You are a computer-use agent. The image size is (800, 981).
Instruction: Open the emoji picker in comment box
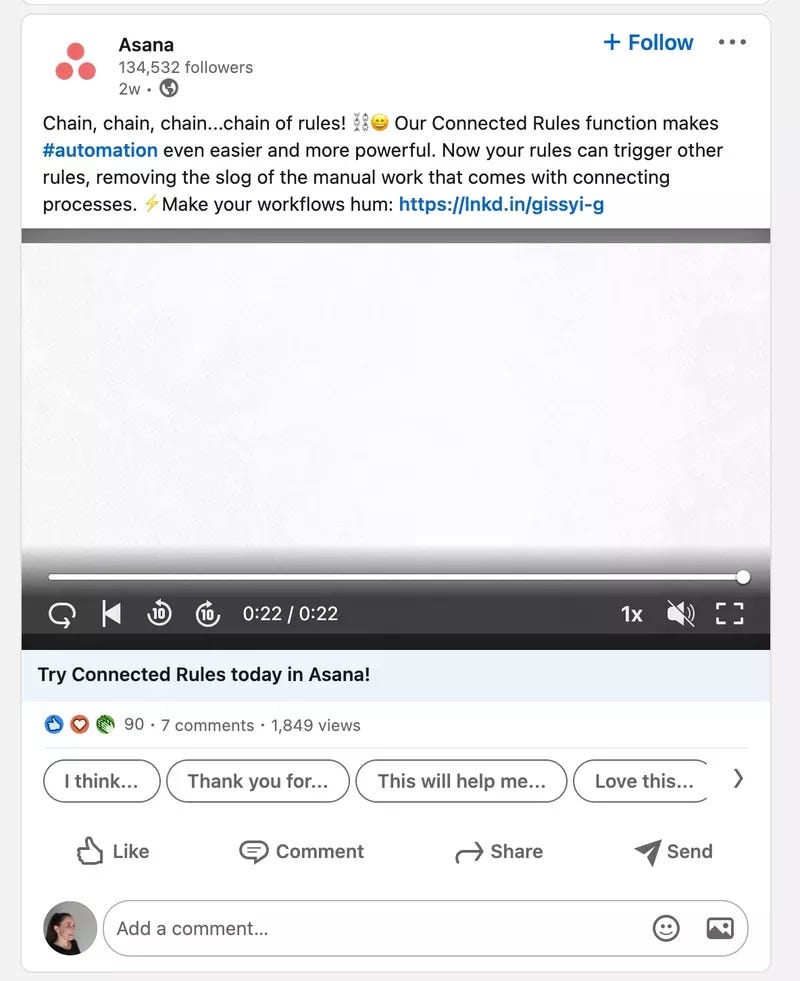(666, 928)
